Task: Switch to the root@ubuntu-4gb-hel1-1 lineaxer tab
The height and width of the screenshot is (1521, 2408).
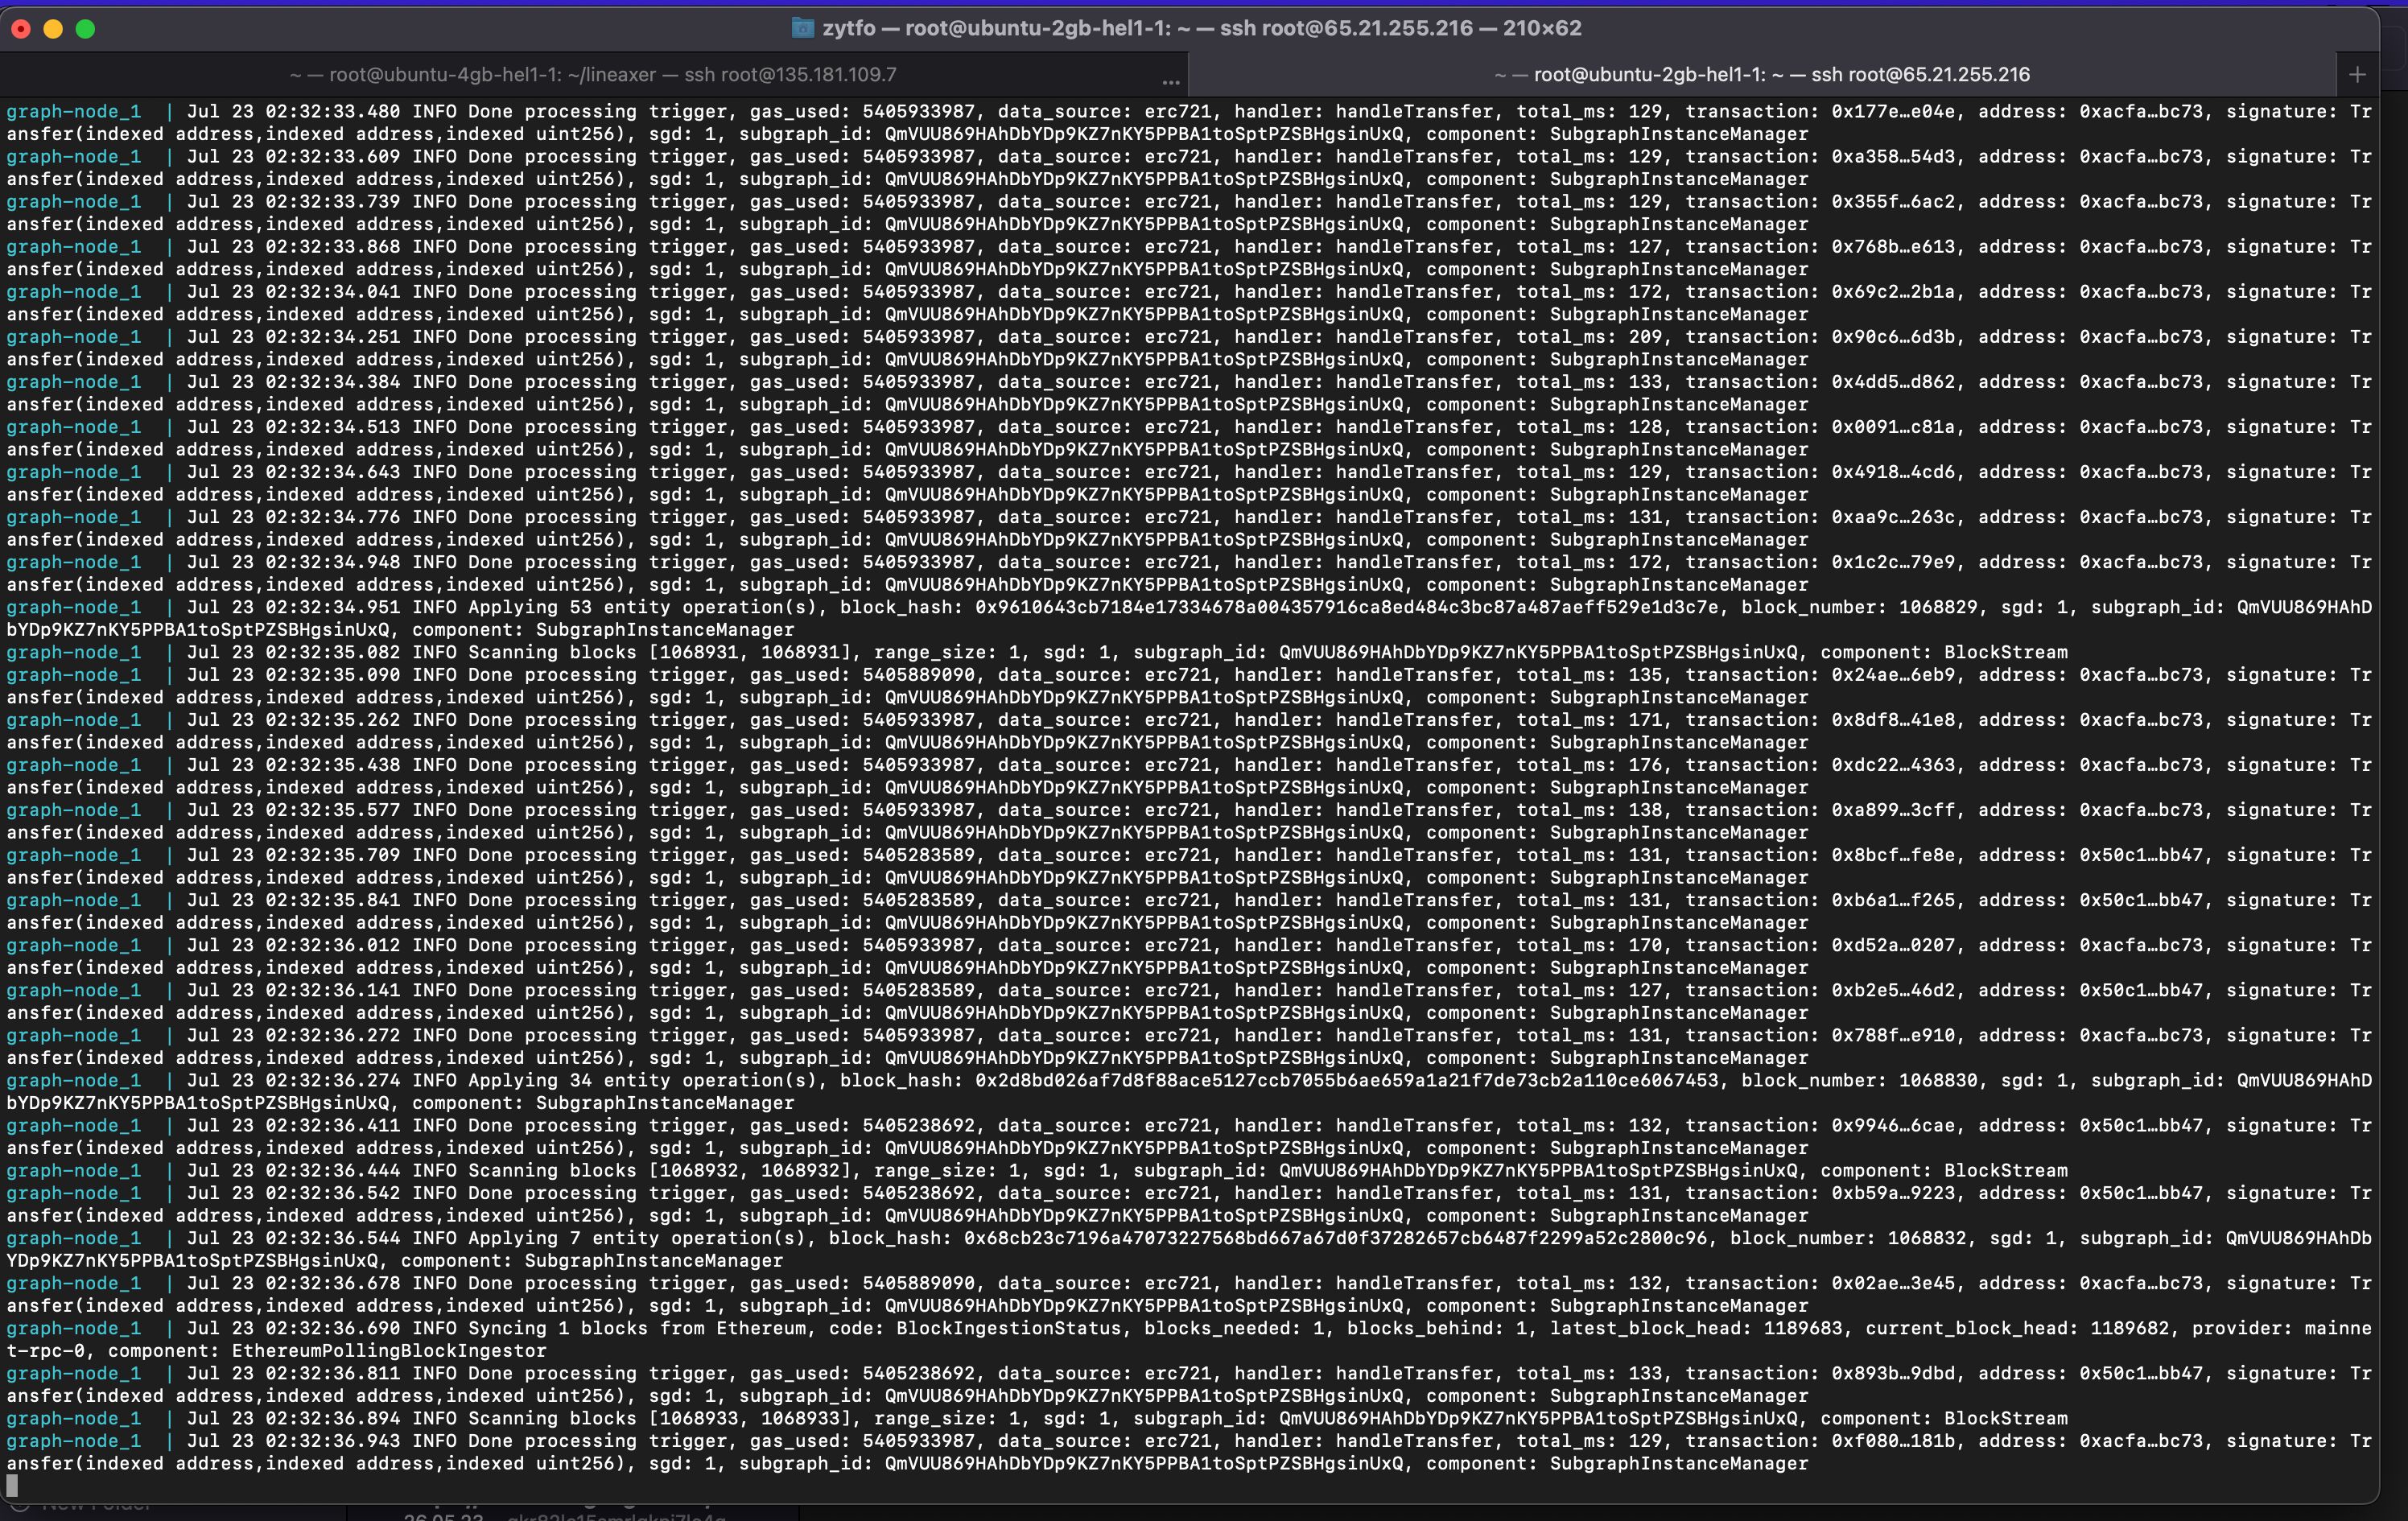Action: click(x=592, y=75)
